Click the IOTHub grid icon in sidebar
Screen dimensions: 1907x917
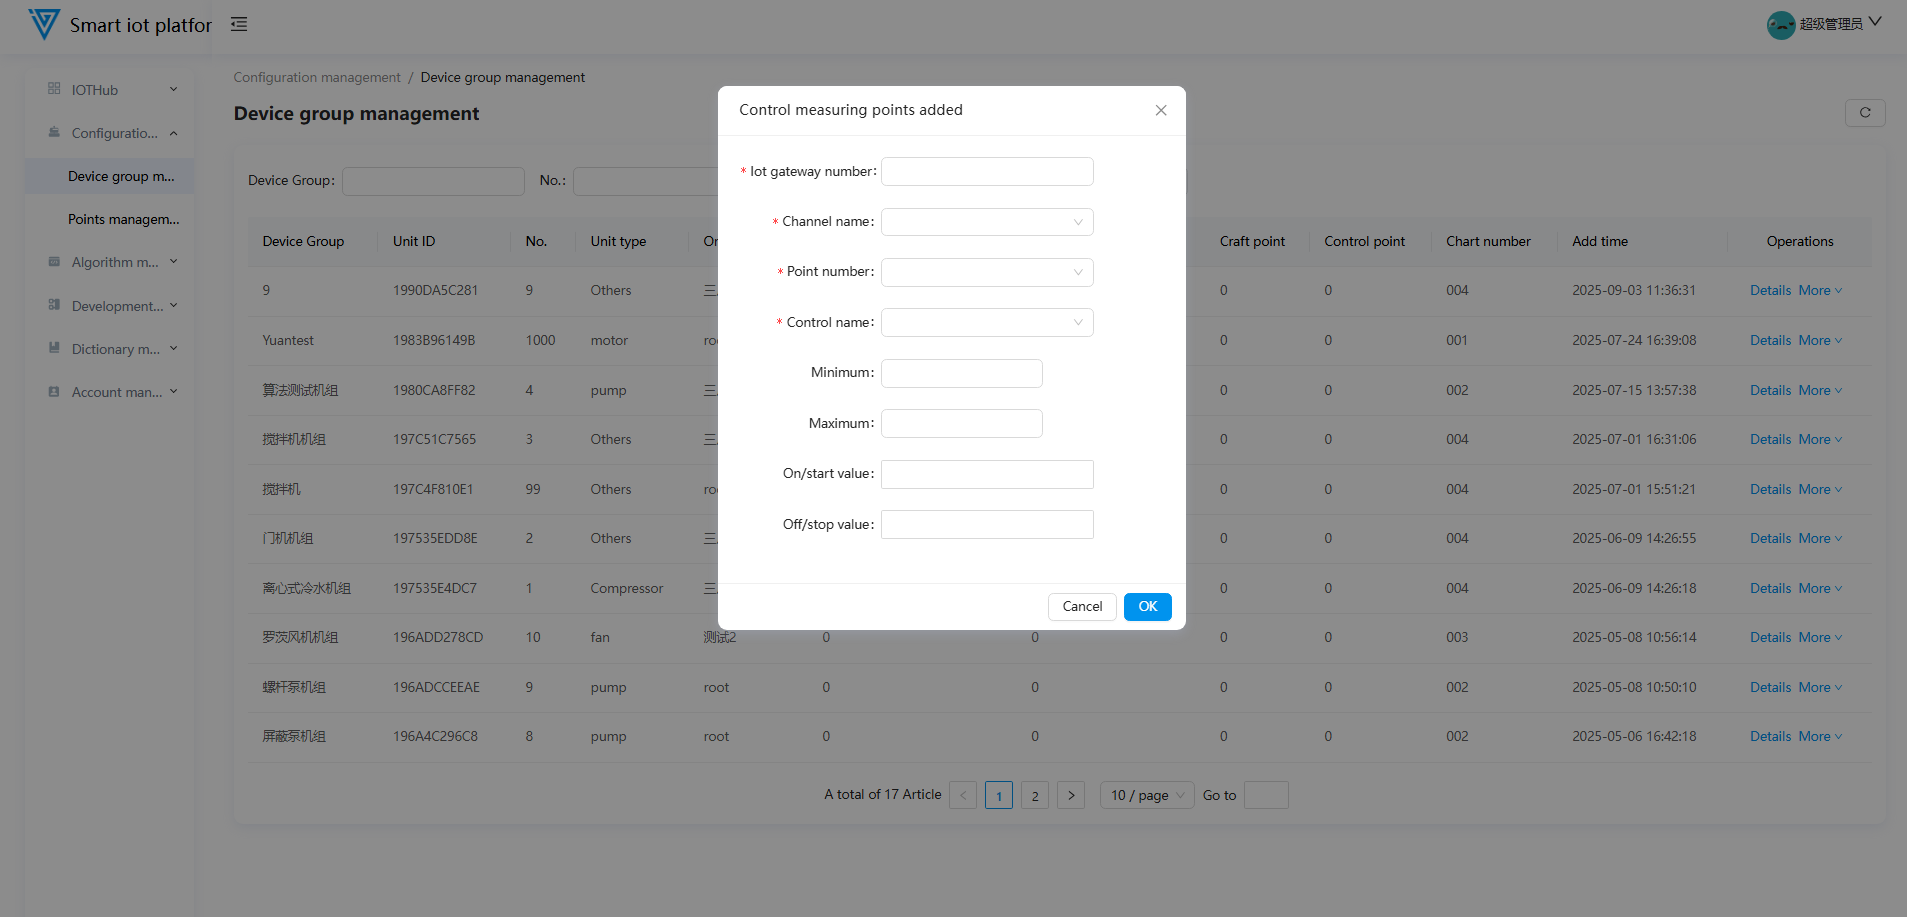click(x=54, y=89)
